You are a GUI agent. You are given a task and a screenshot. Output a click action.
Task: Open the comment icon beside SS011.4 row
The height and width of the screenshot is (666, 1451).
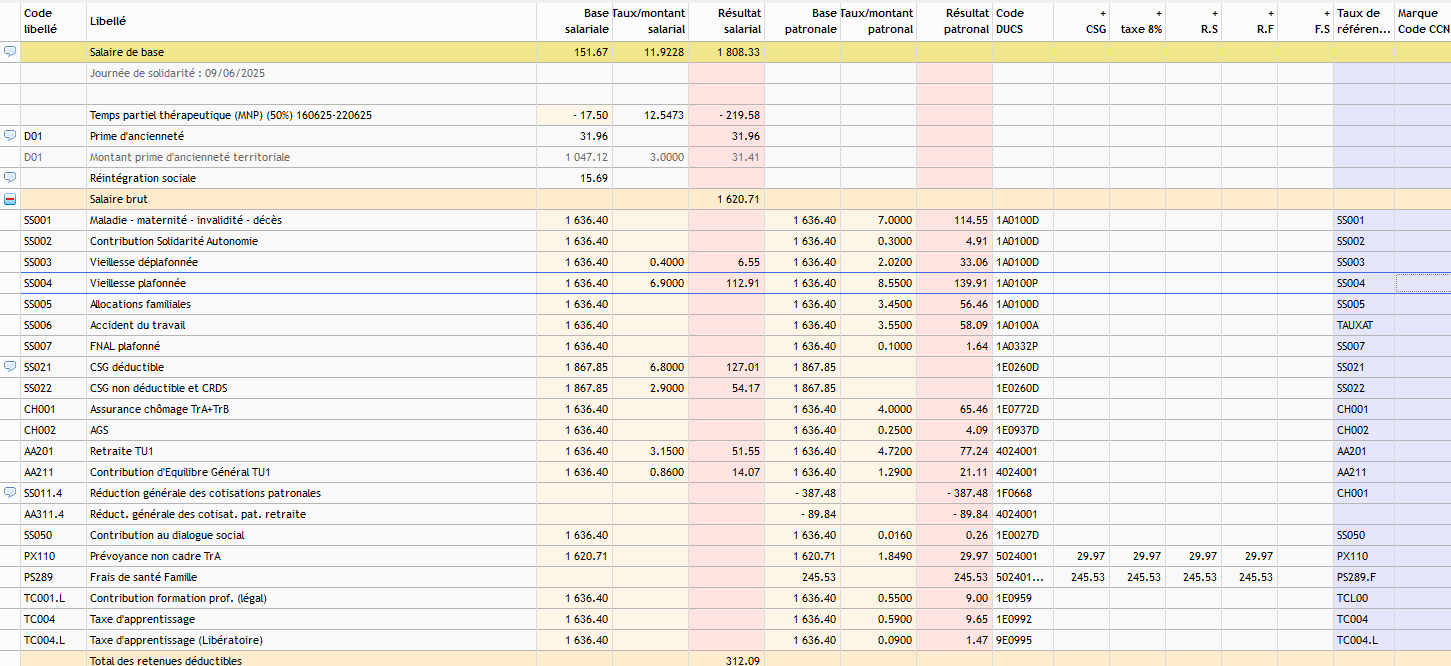[x=10, y=492]
